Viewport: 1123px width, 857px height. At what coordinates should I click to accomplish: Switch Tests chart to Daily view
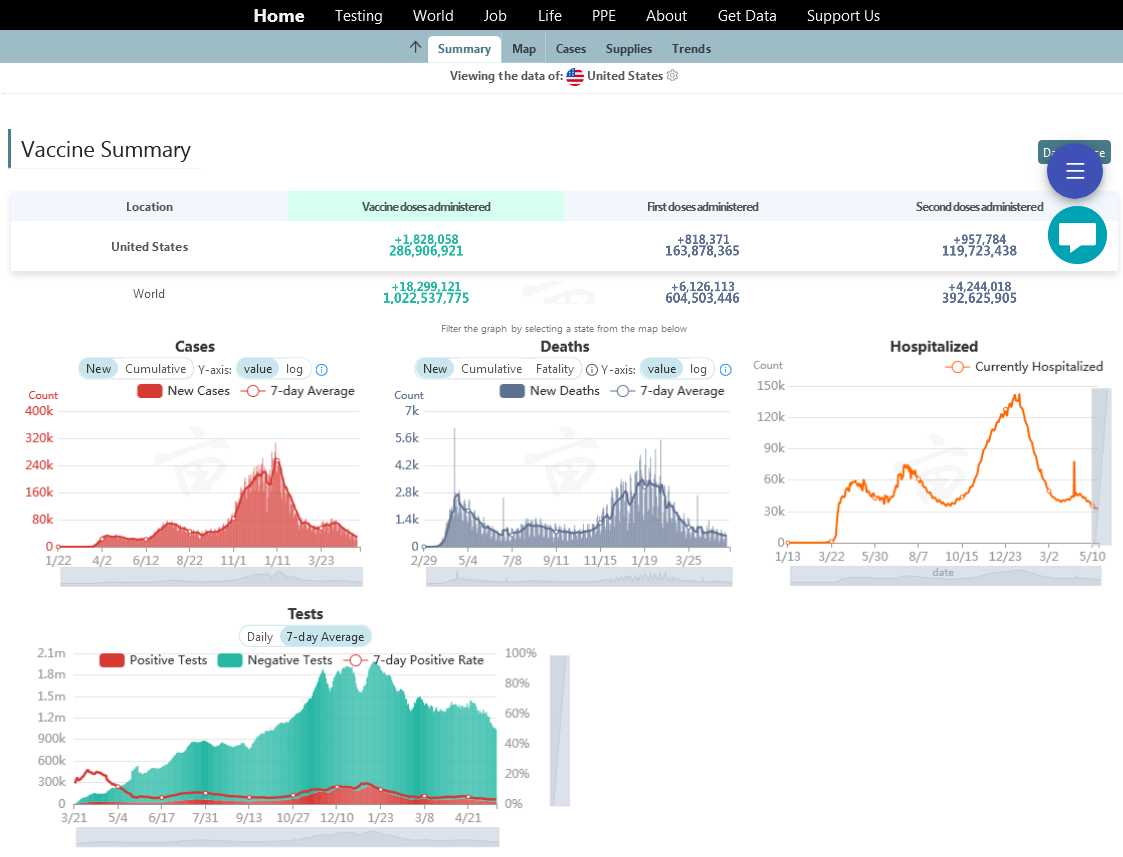tap(260, 637)
